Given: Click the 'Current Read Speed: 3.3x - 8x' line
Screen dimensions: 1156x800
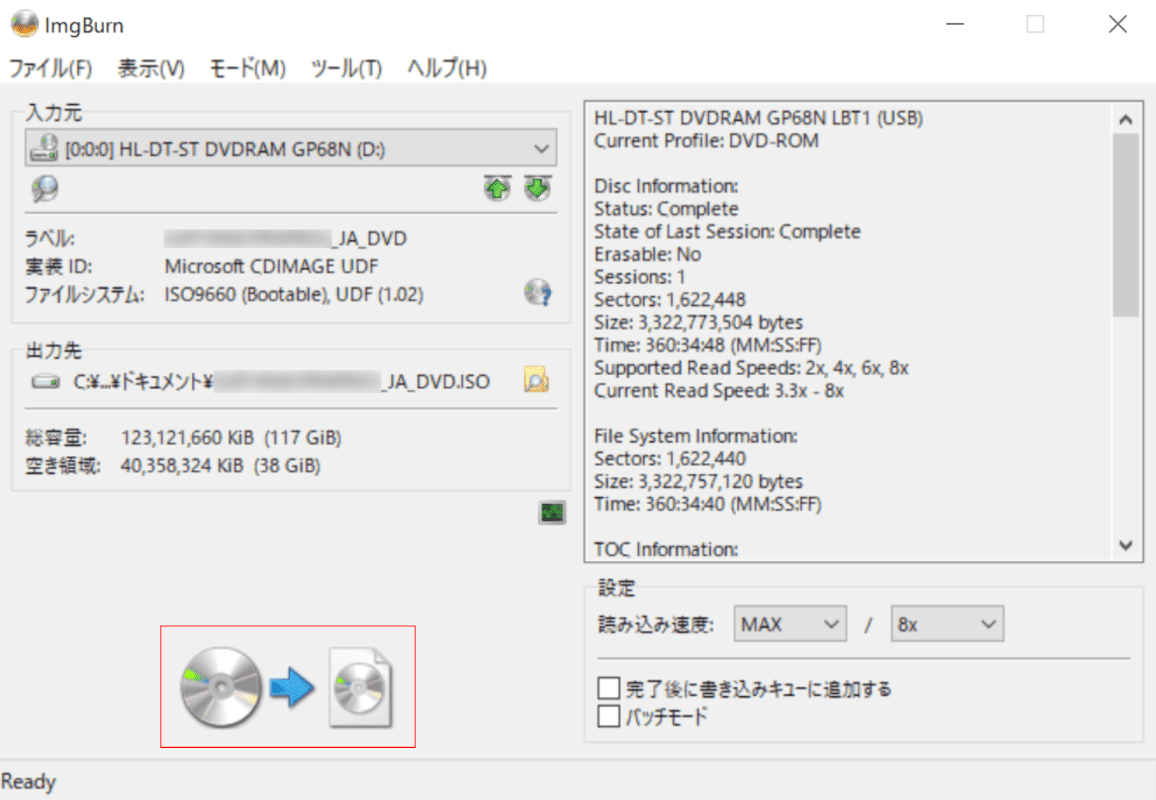Looking at the screenshot, I should coord(719,391).
